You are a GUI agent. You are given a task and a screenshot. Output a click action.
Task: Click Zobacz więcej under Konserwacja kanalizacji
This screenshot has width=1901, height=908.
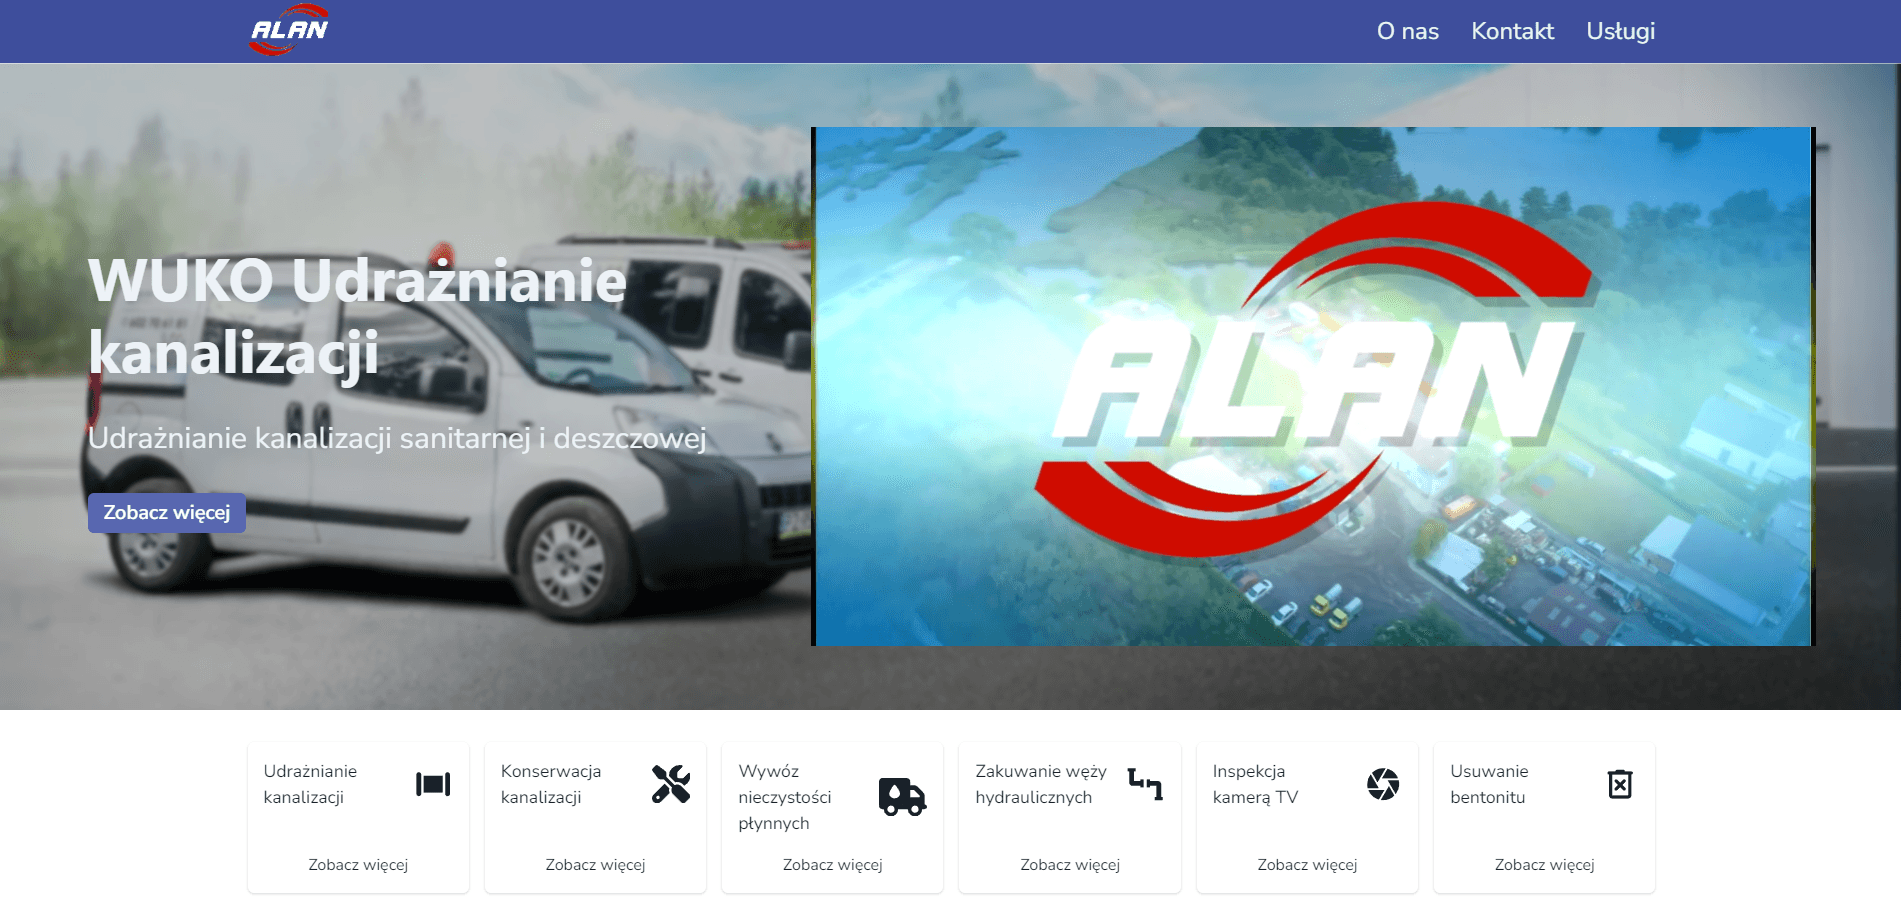(x=595, y=865)
